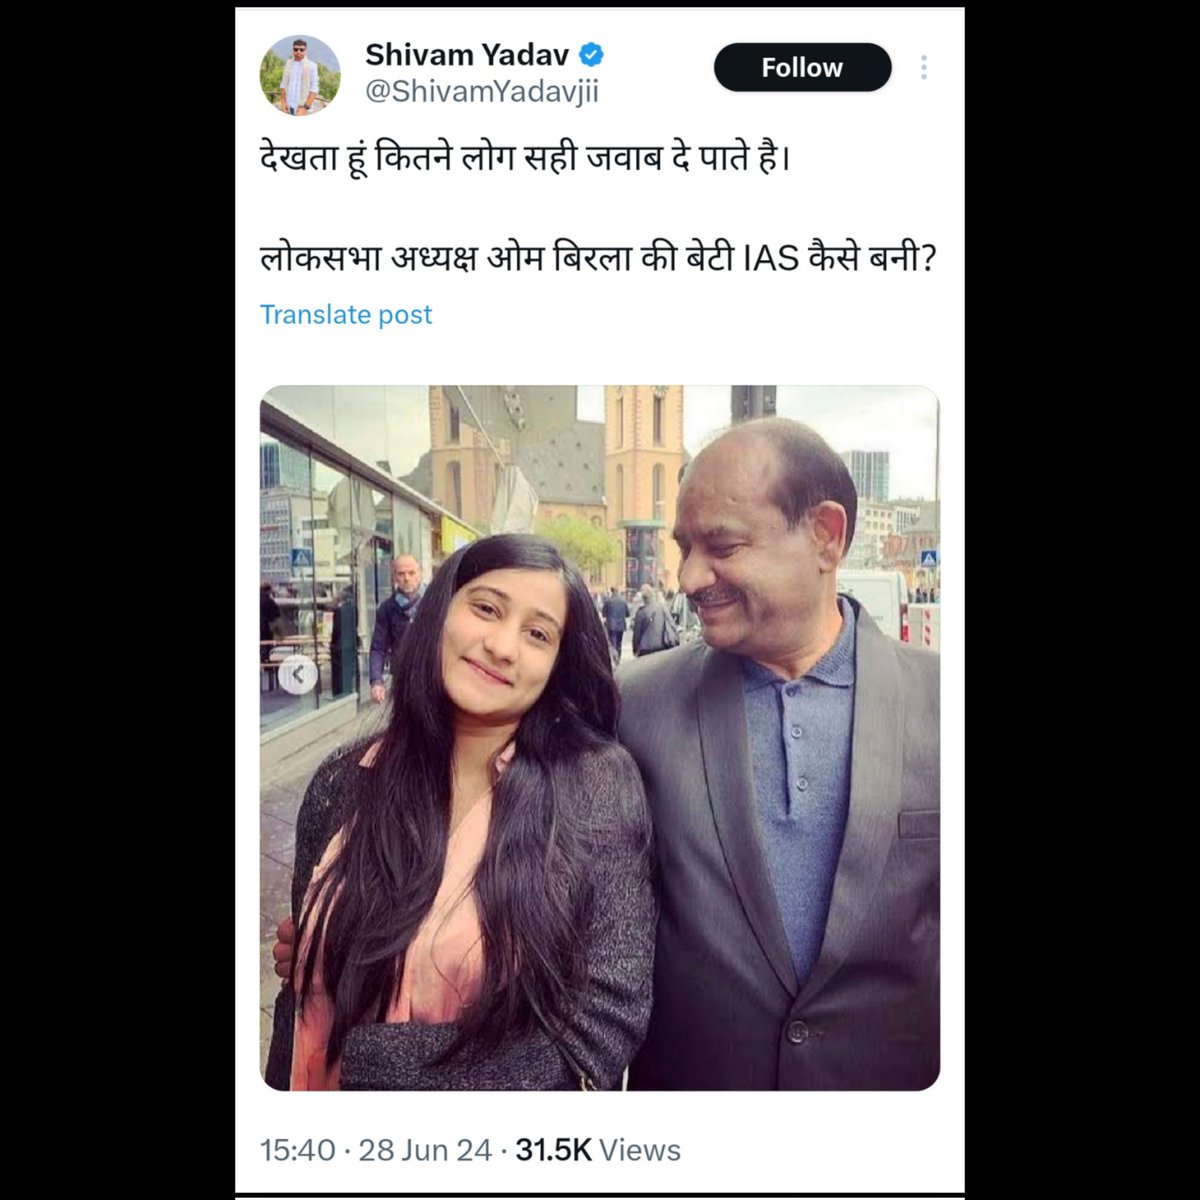Click the Translate post link
The image size is (1200, 1200).
point(346,314)
